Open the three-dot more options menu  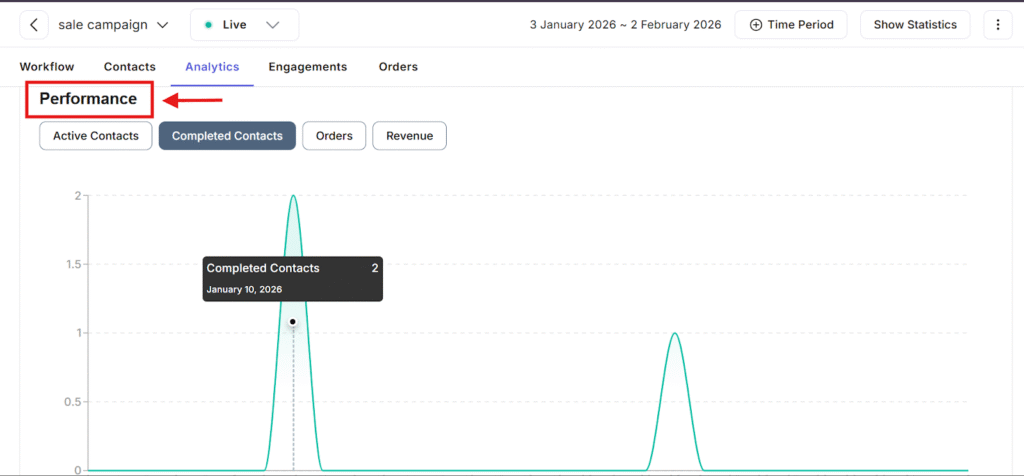[x=997, y=25]
